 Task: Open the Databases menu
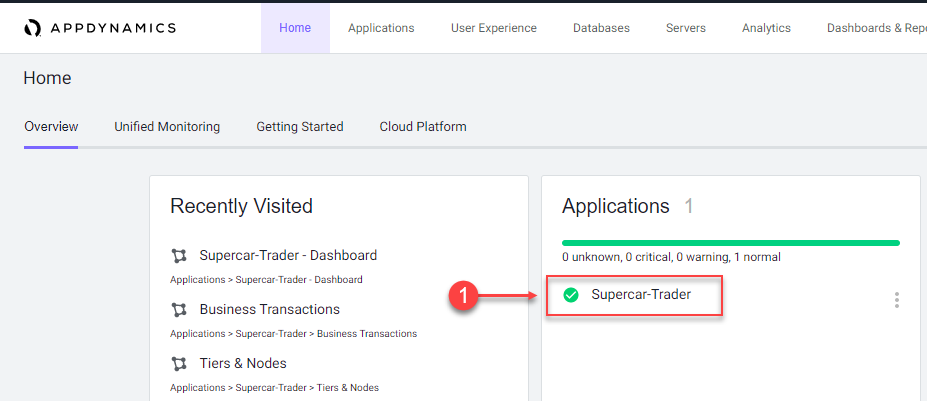pyautogui.click(x=601, y=28)
